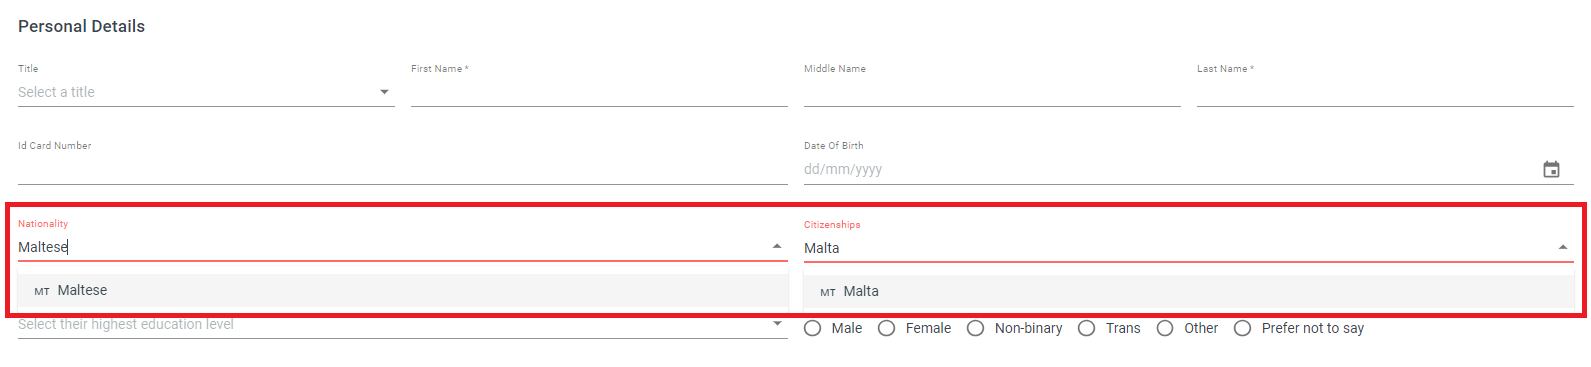Image resolution: width=1591 pixels, height=367 pixels.
Task: Collapse the Citizenships dropdown arrow
Action: pos(1562,247)
